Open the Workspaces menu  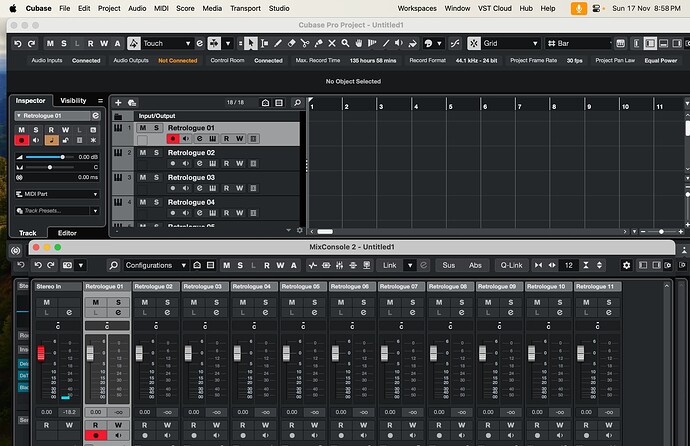tap(417, 8)
